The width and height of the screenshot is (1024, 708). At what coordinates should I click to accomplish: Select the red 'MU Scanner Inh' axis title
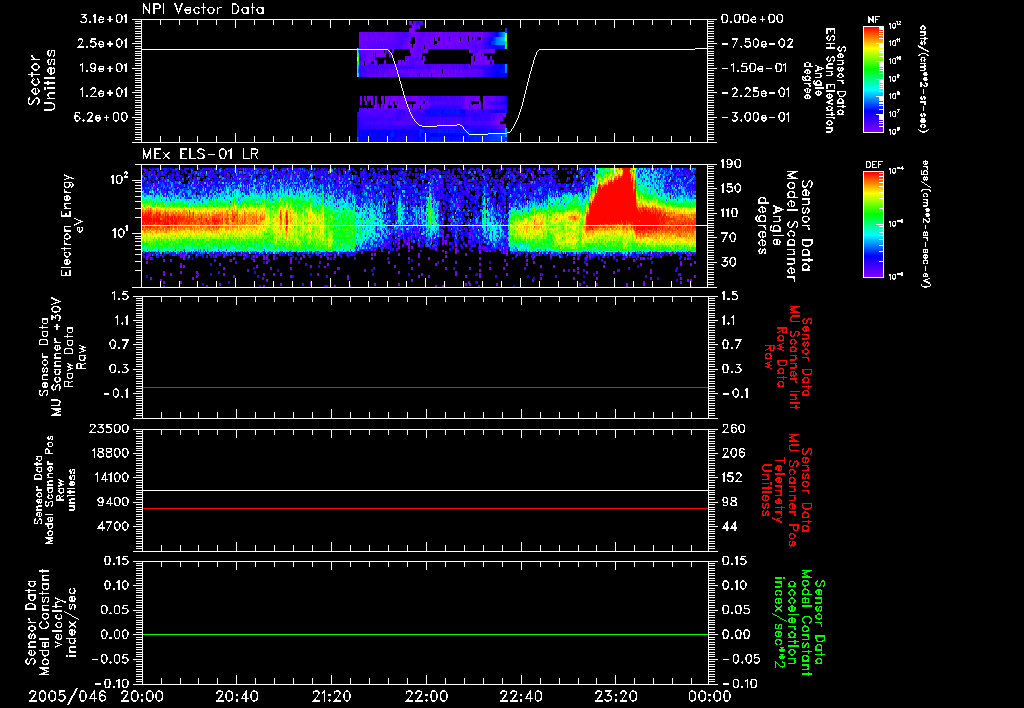click(786, 357)
